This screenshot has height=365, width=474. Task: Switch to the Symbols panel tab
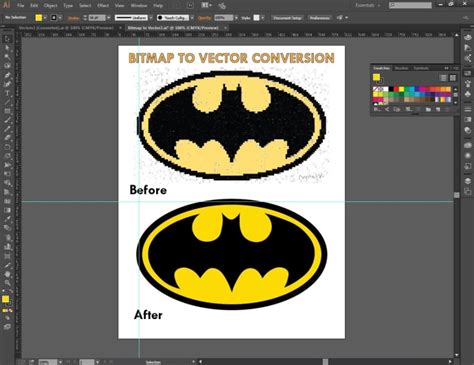(421, 68)
